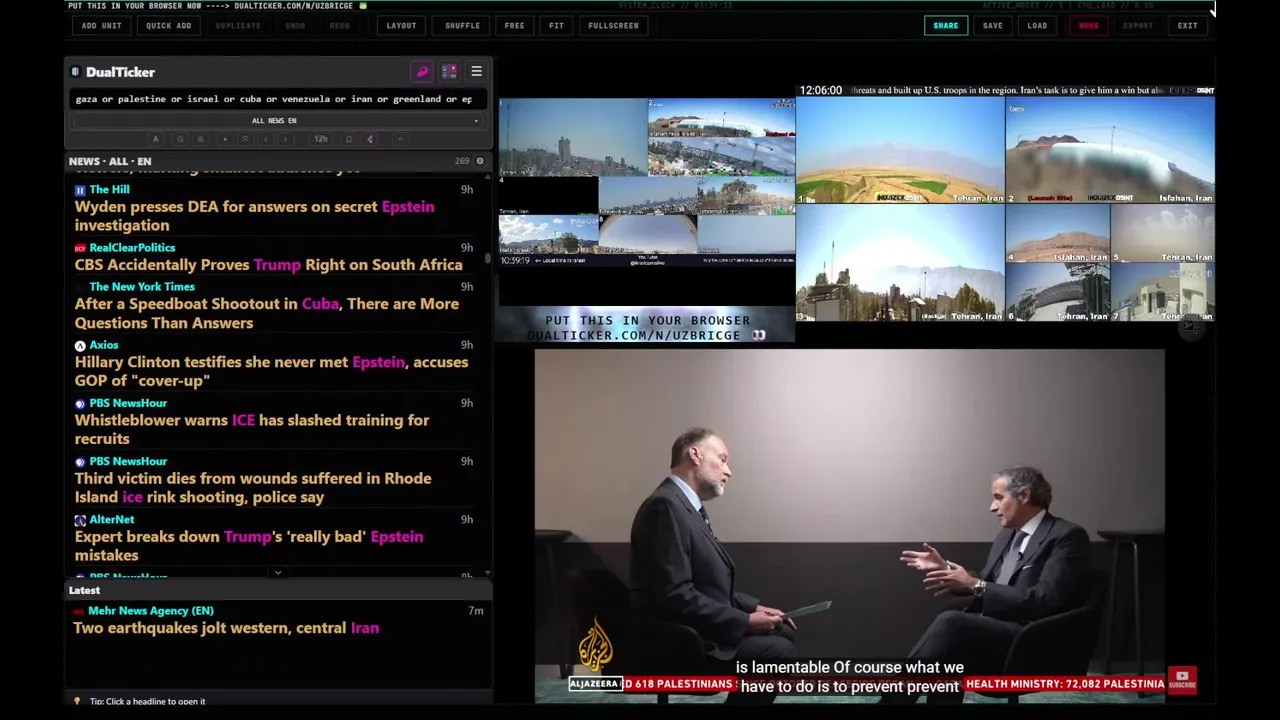1280x720 pixels.
Task: Click SHUFFLE in the top toolbar
Action: 462,25
